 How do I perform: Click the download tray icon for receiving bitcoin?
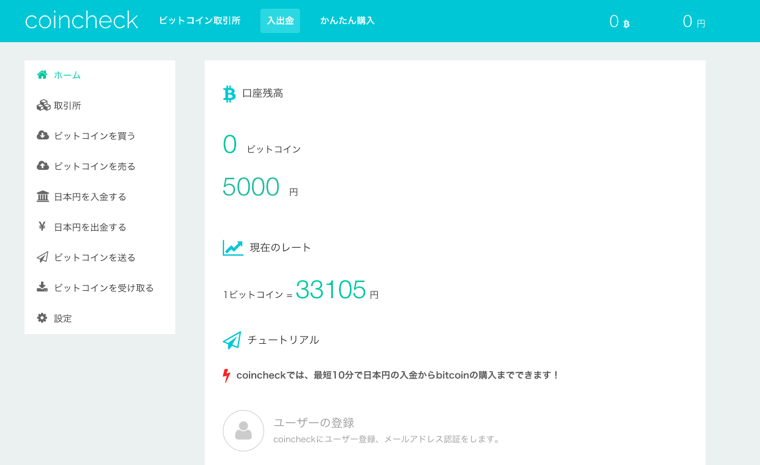pyautogui.click(x=42, y=287)
